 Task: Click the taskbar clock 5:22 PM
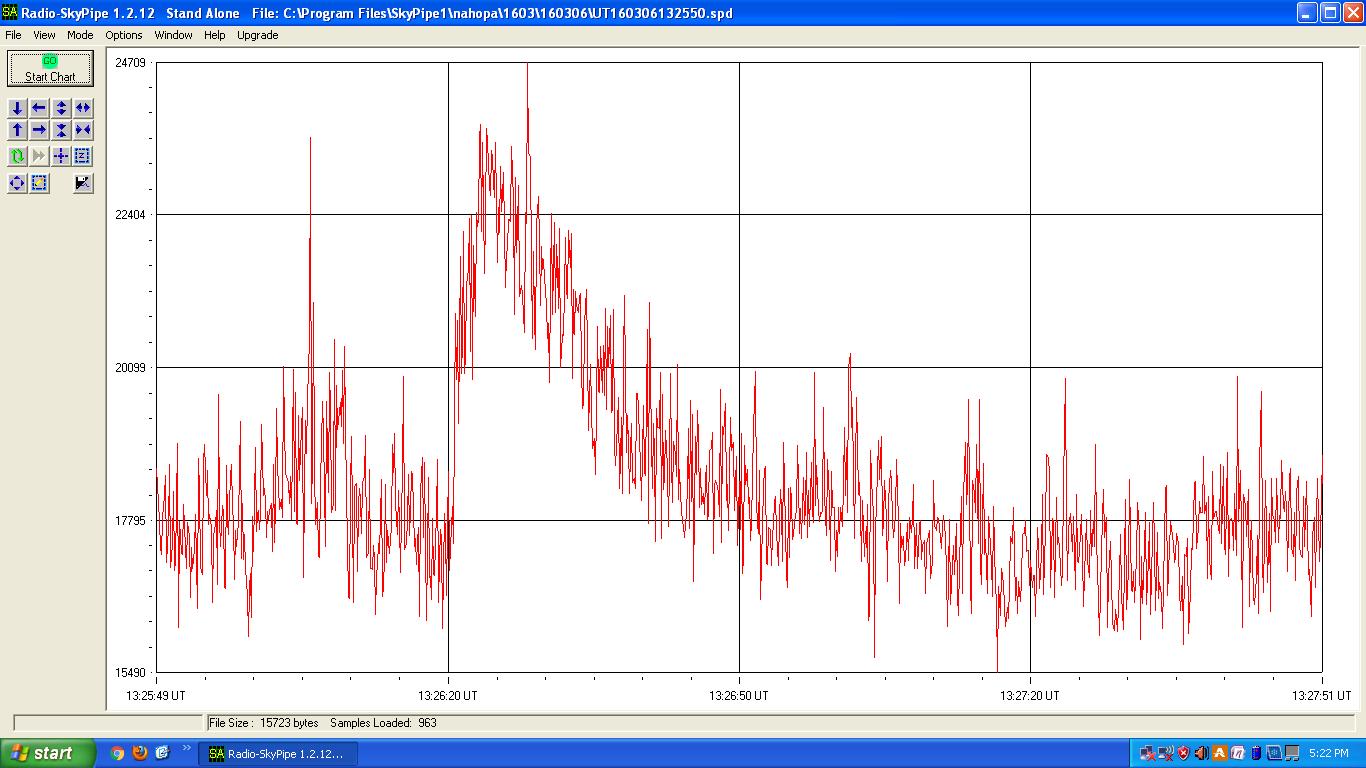1328,753
